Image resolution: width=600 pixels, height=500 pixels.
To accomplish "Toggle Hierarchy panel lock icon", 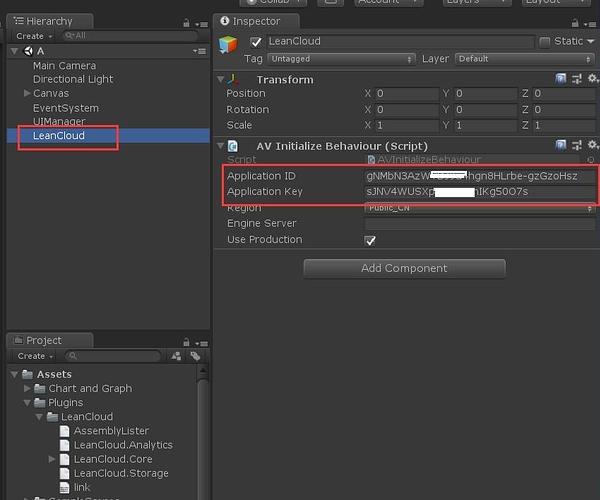I will pos(186,23).
